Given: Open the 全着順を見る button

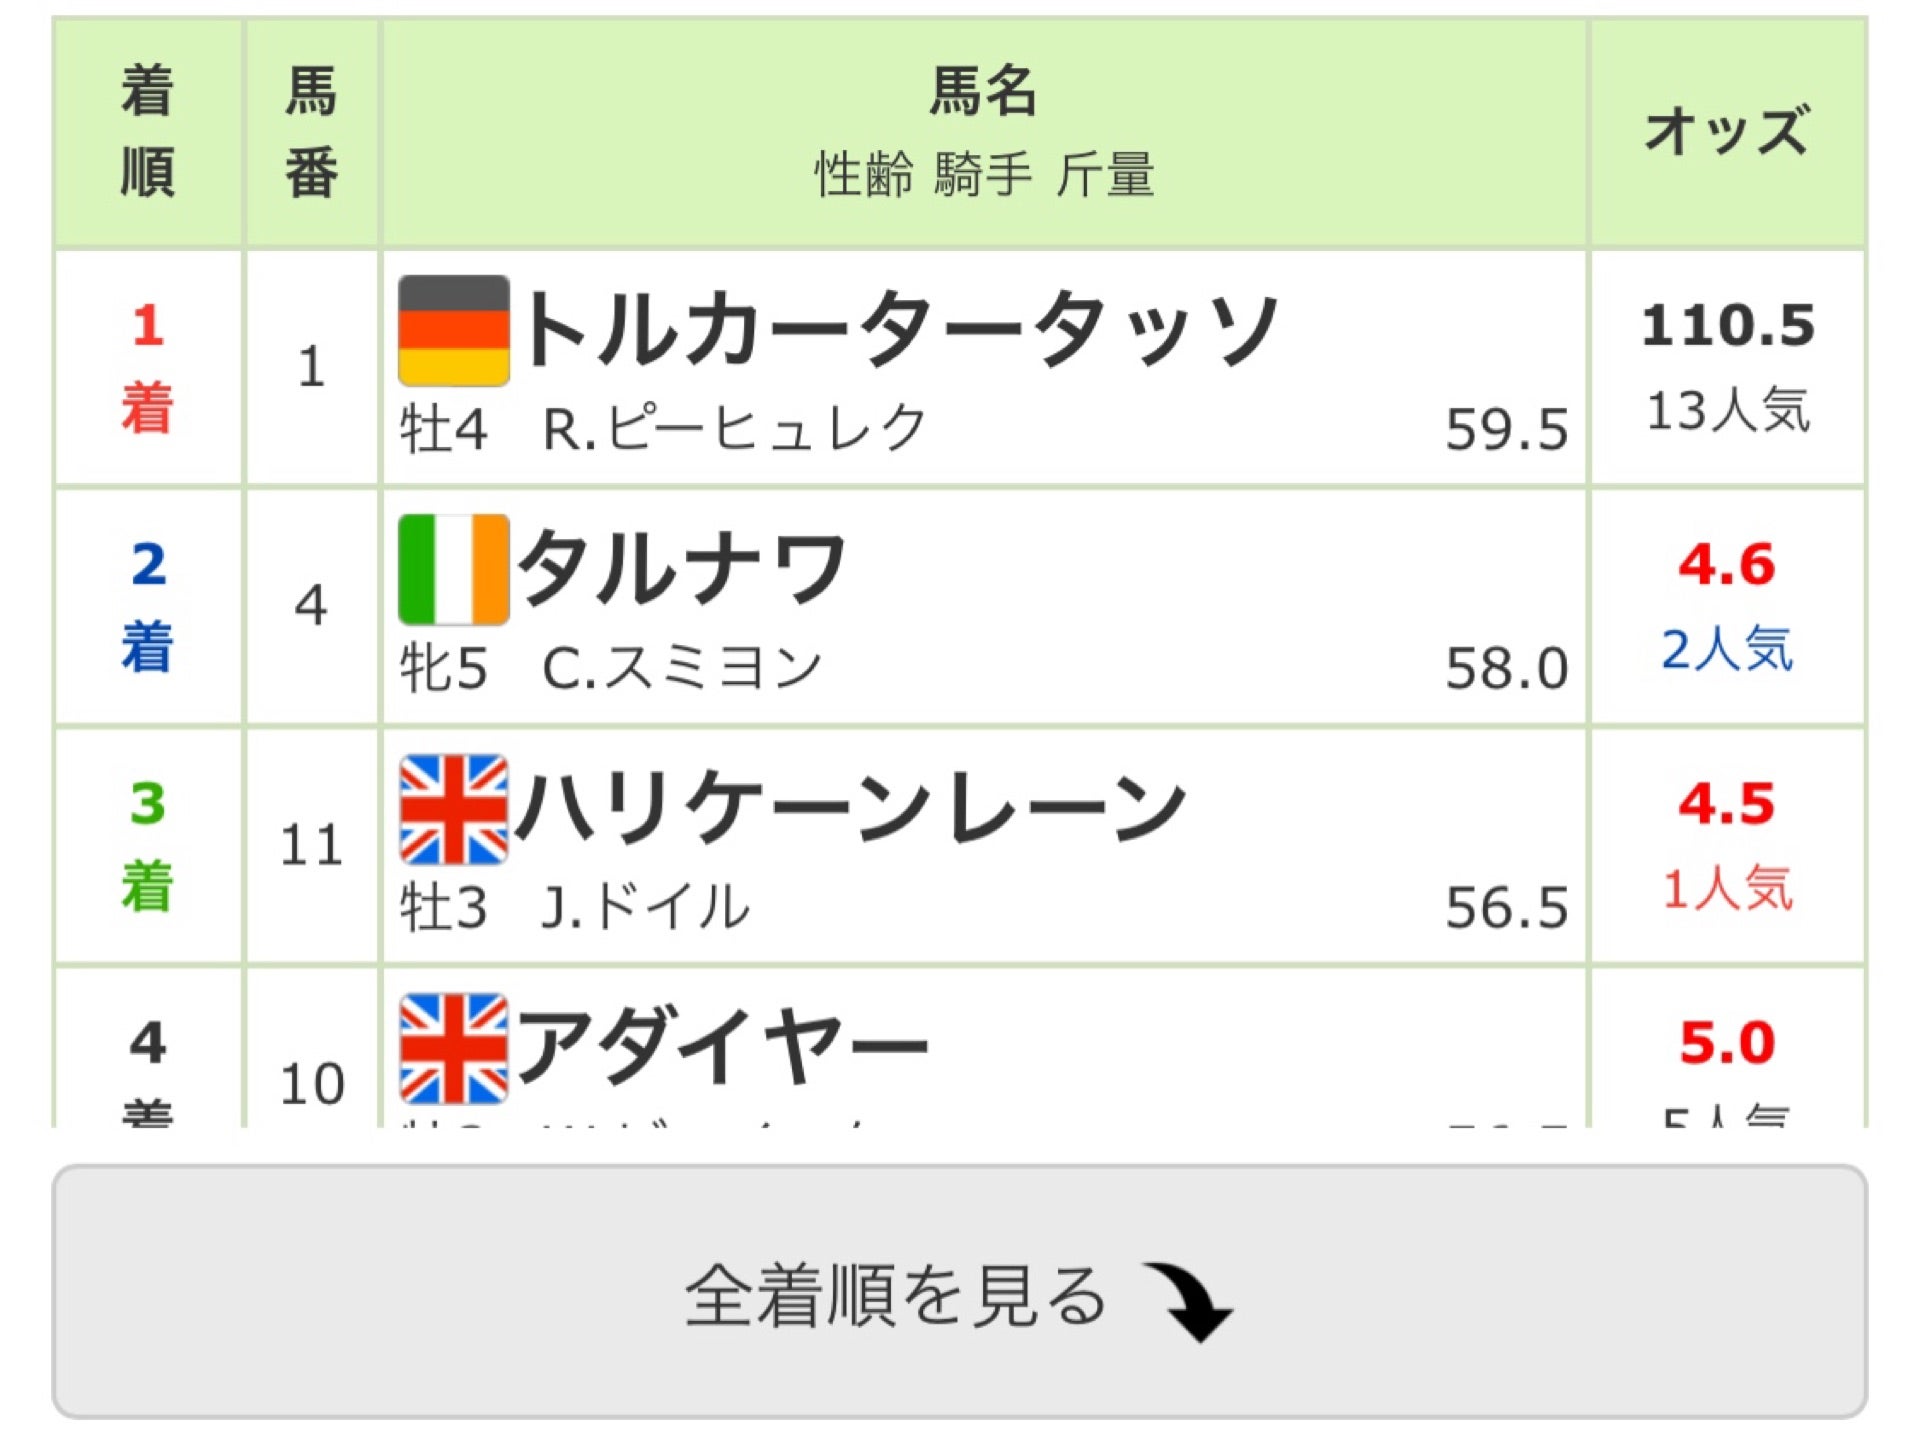Looking at the screenshot, I should [x=960, y=1291].
